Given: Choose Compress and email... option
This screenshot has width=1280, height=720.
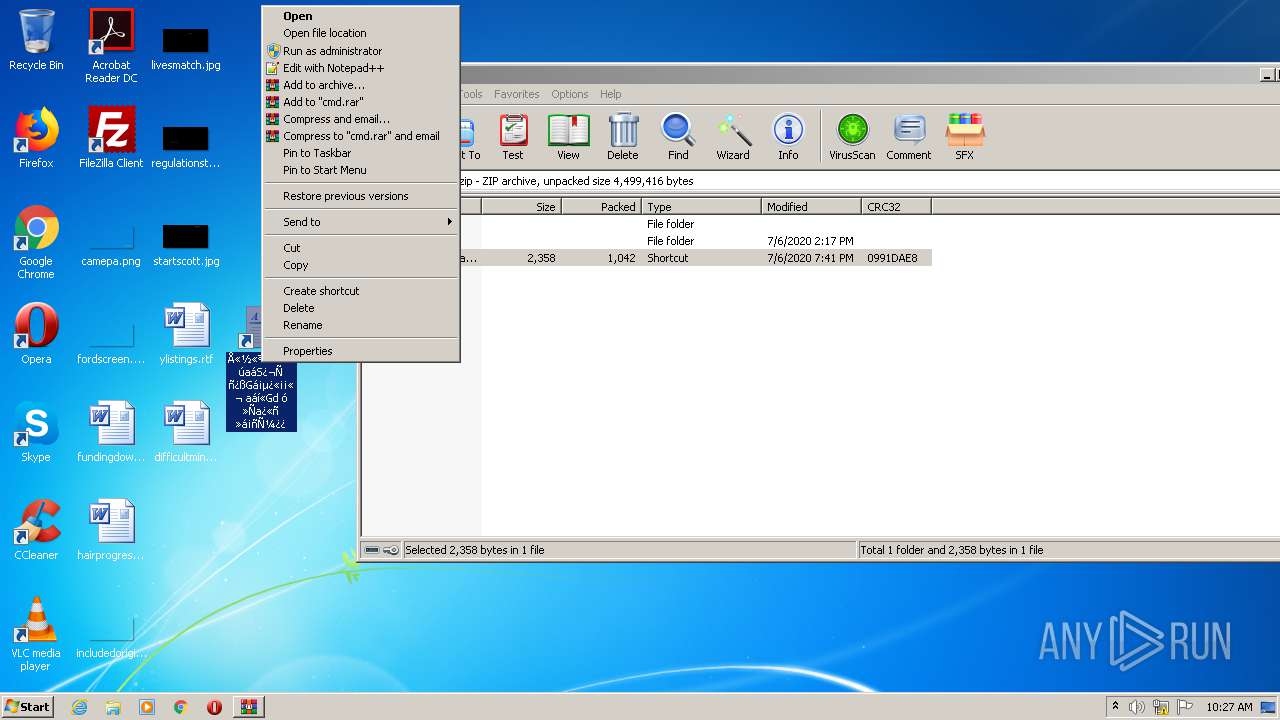Looking at the screenshot, I should click(x=360, y=119).
